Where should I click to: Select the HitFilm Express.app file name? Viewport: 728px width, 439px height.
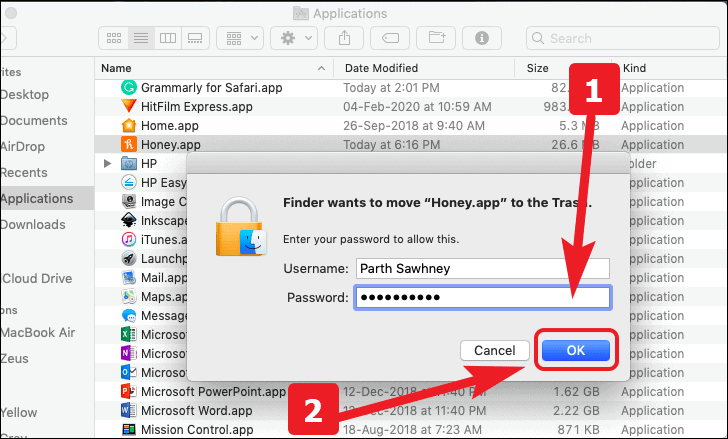(197, 107)
